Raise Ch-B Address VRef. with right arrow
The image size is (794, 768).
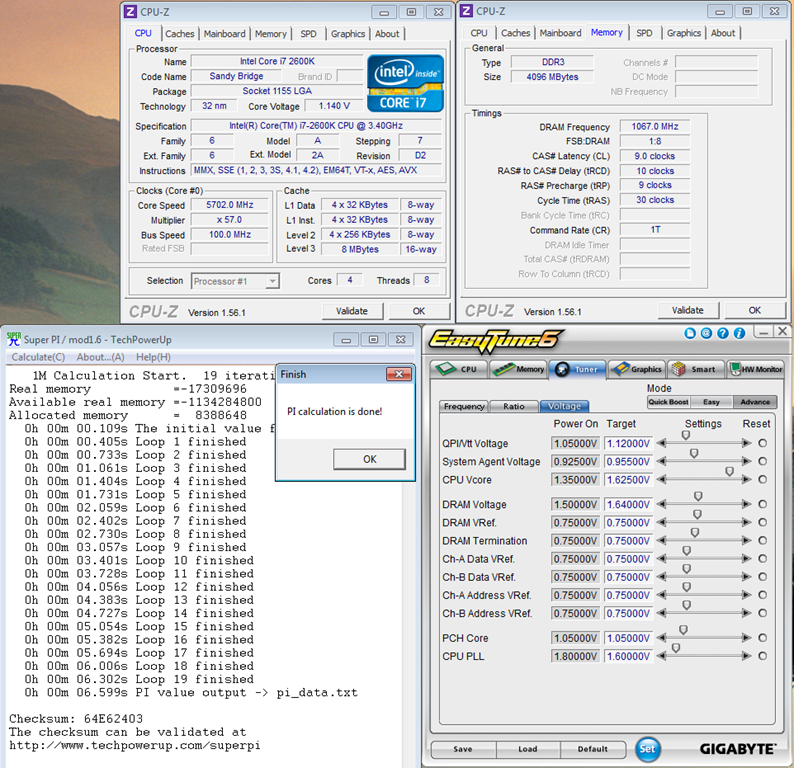746,614
